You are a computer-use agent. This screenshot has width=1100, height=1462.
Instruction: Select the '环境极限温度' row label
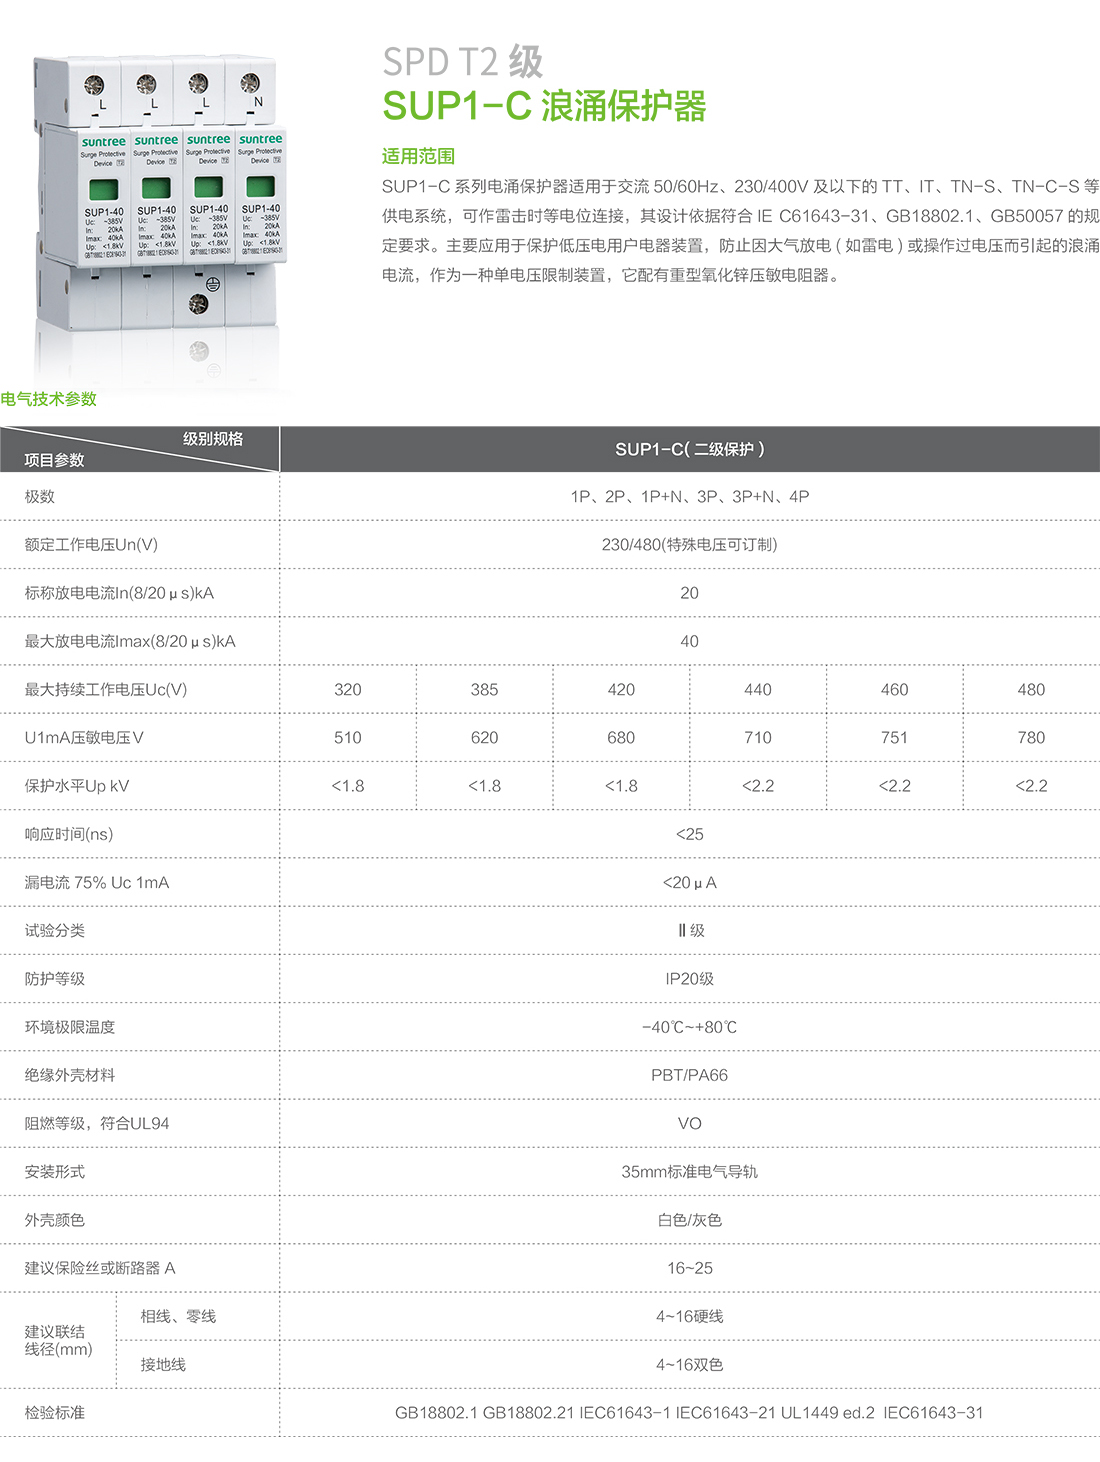[70, 1027]
